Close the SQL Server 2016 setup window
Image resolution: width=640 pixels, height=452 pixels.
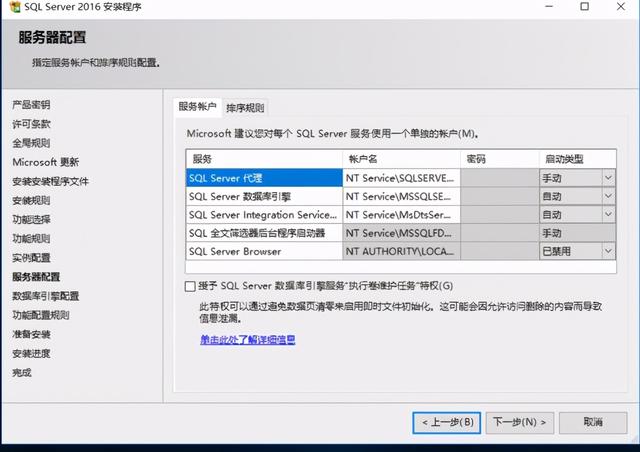[x=621, y=7]
